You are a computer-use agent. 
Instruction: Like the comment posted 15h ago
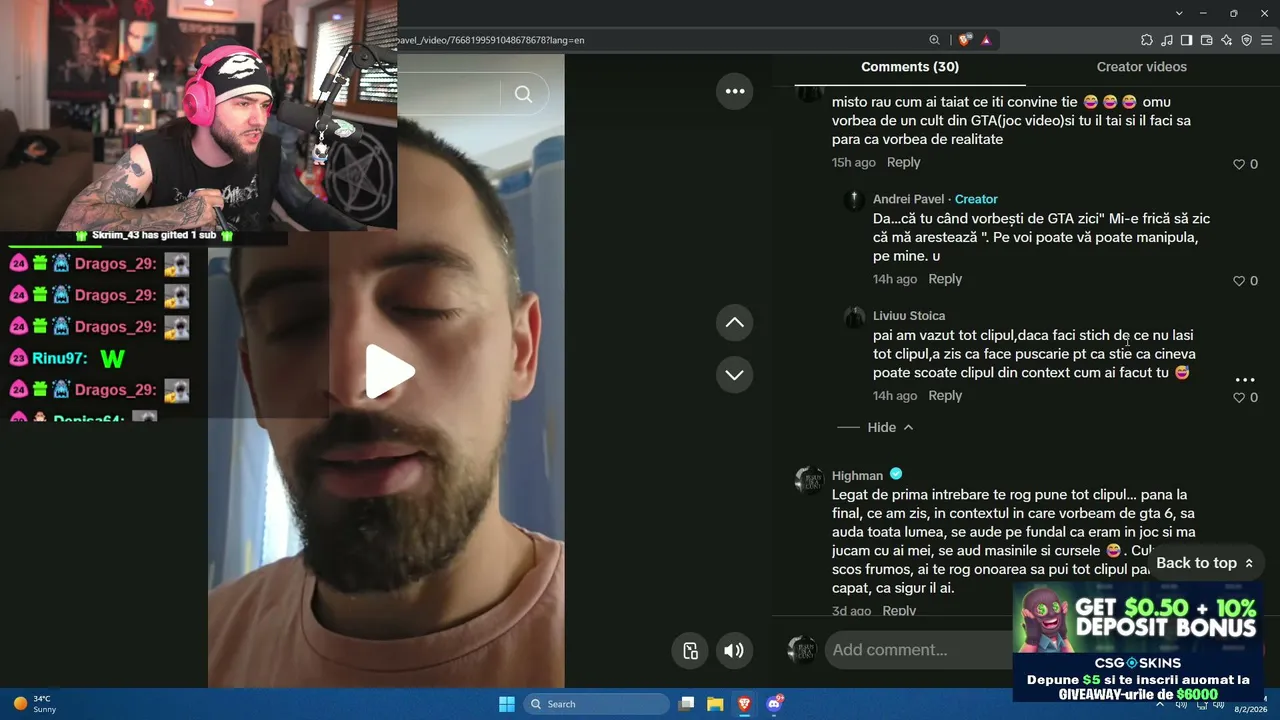point(1239,164)
